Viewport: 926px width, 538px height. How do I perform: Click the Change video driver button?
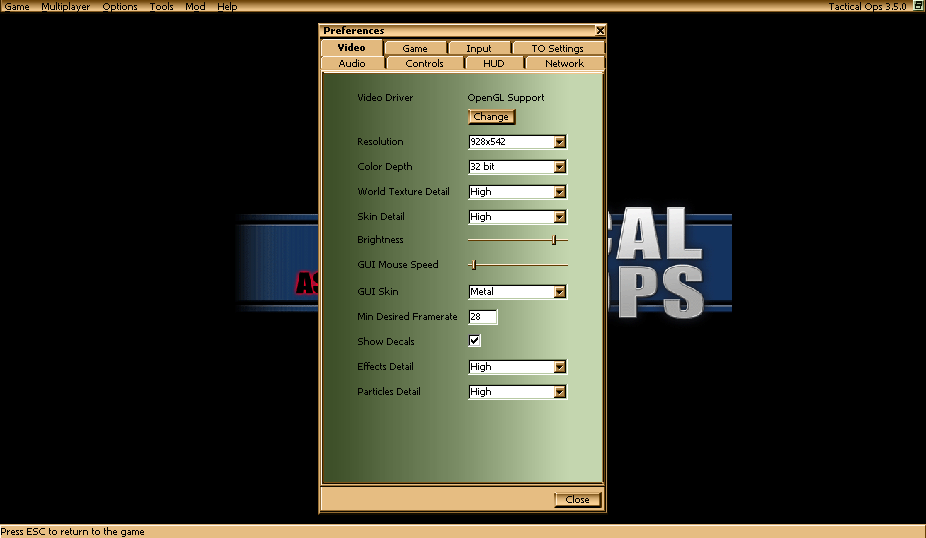click(x=491, y=117)
